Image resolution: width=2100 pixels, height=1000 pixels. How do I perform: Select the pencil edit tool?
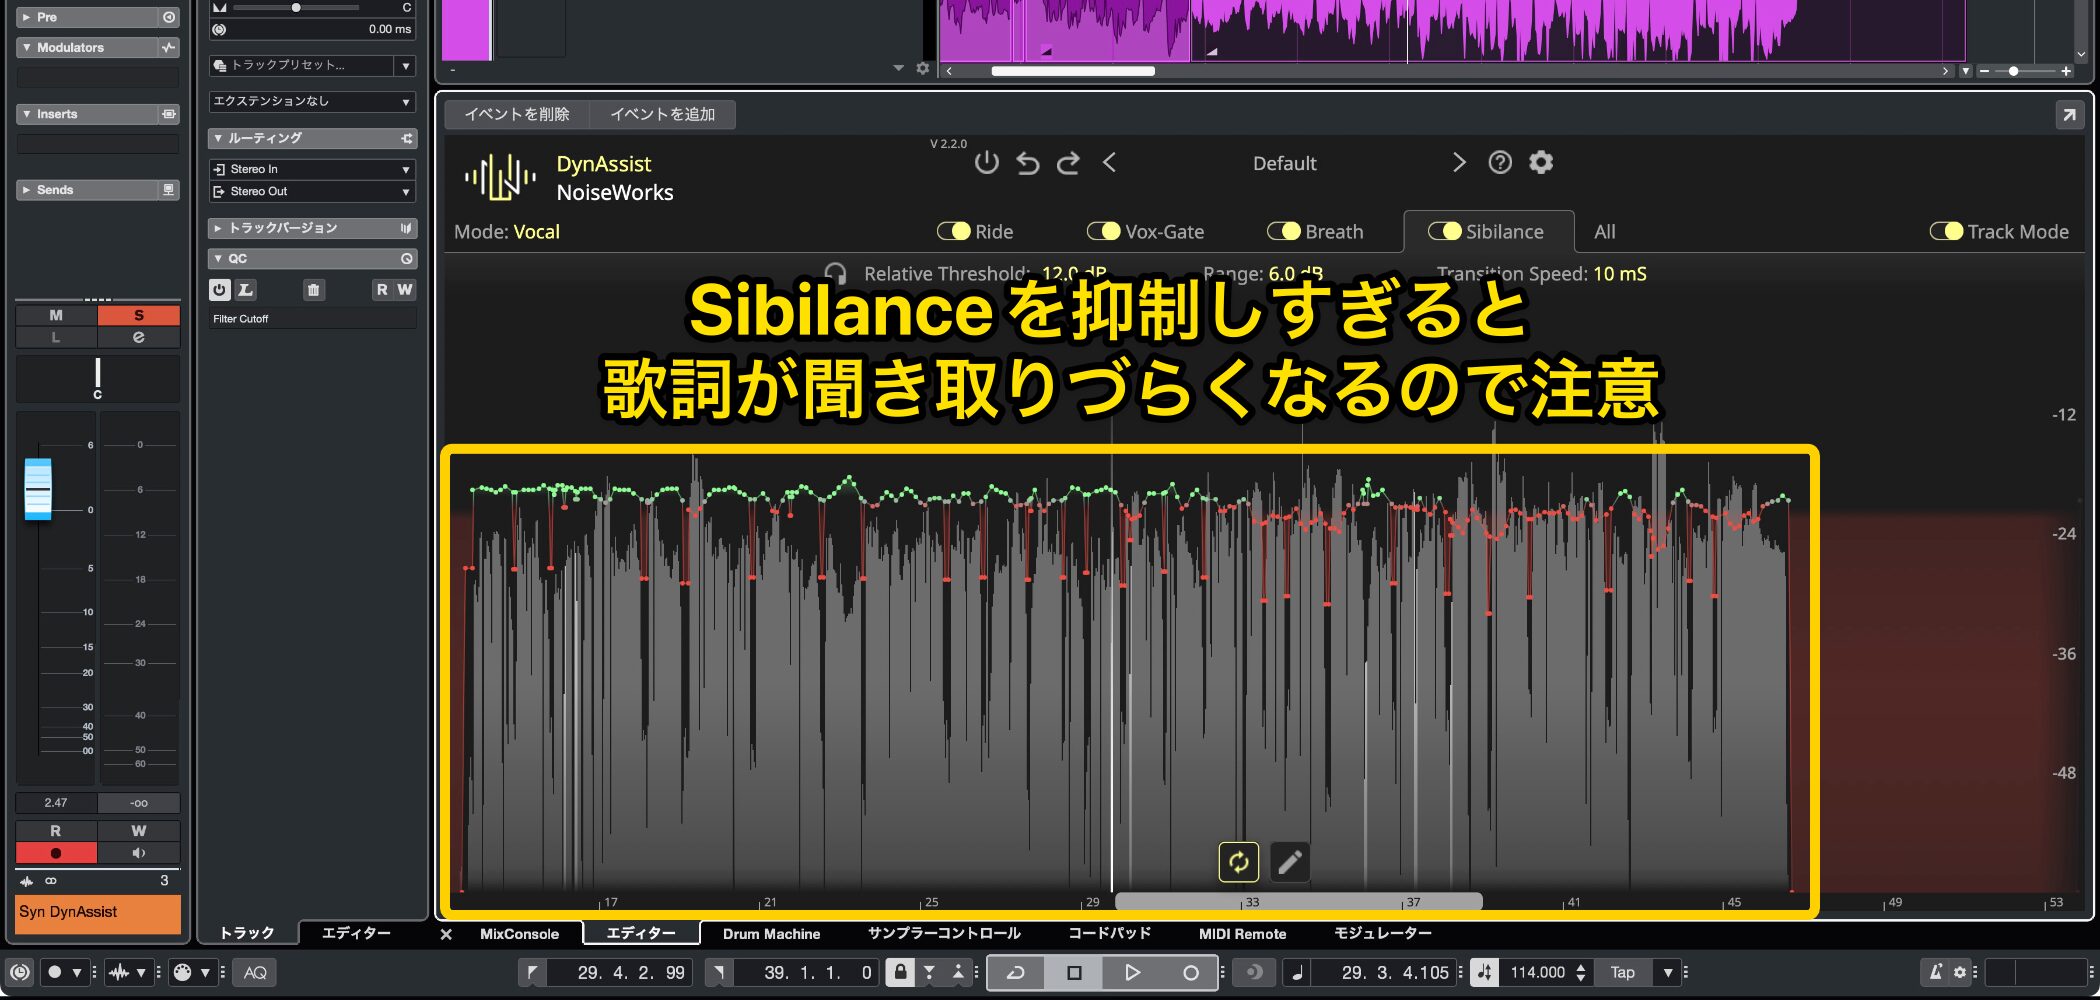pyautogui.click(x=1290, y=862)
